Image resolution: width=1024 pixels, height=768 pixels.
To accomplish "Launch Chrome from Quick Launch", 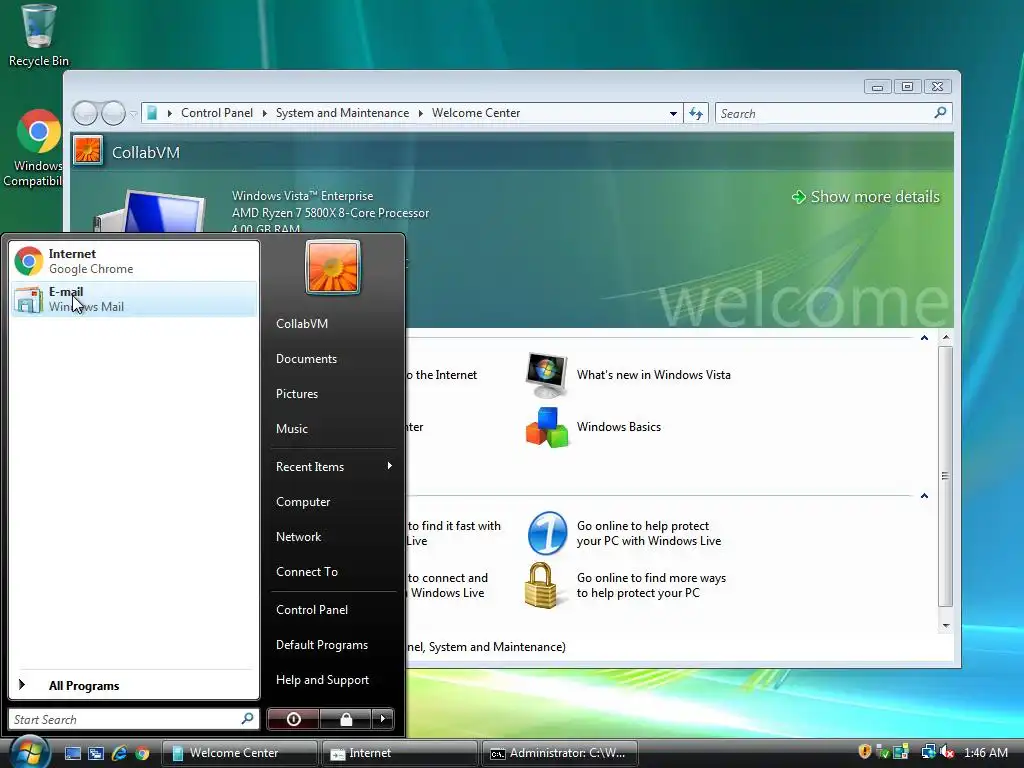I will click(x=142, y=753).
